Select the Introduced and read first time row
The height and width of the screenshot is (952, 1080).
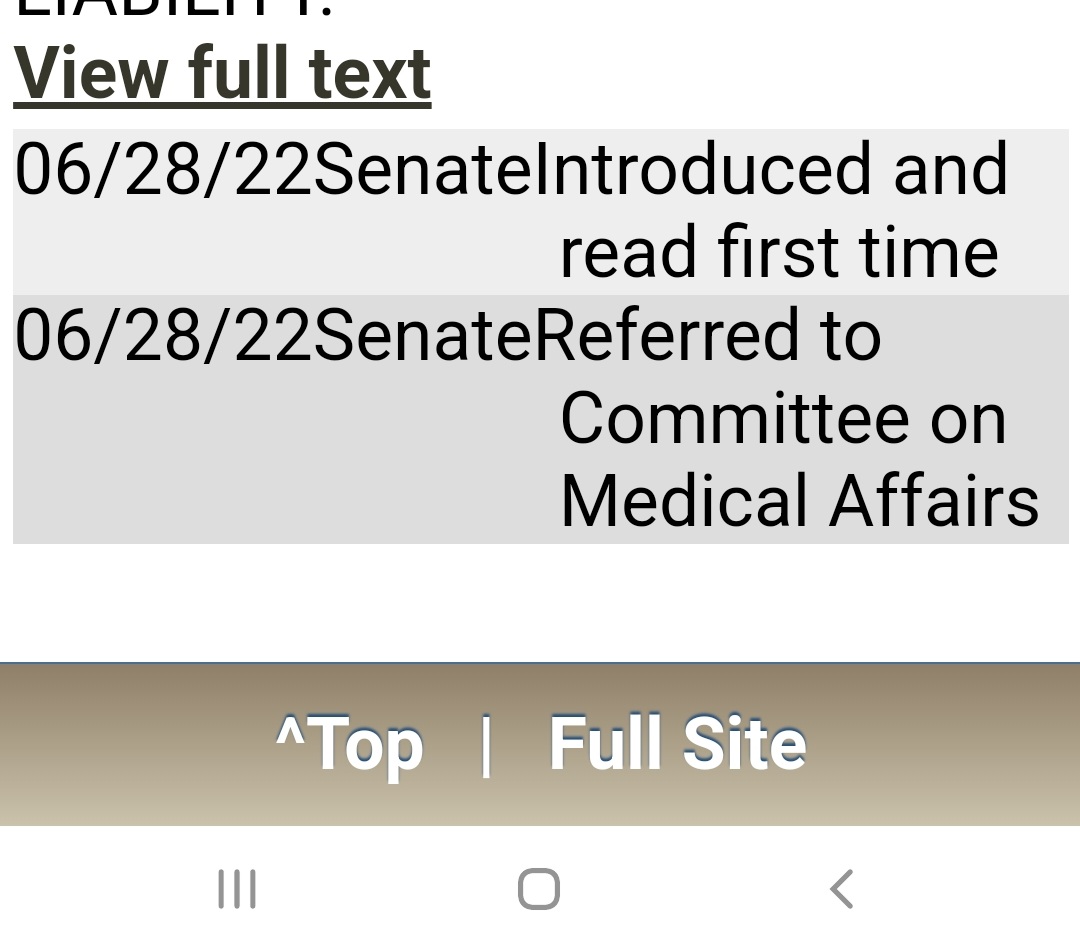click(x=541, y=211)
